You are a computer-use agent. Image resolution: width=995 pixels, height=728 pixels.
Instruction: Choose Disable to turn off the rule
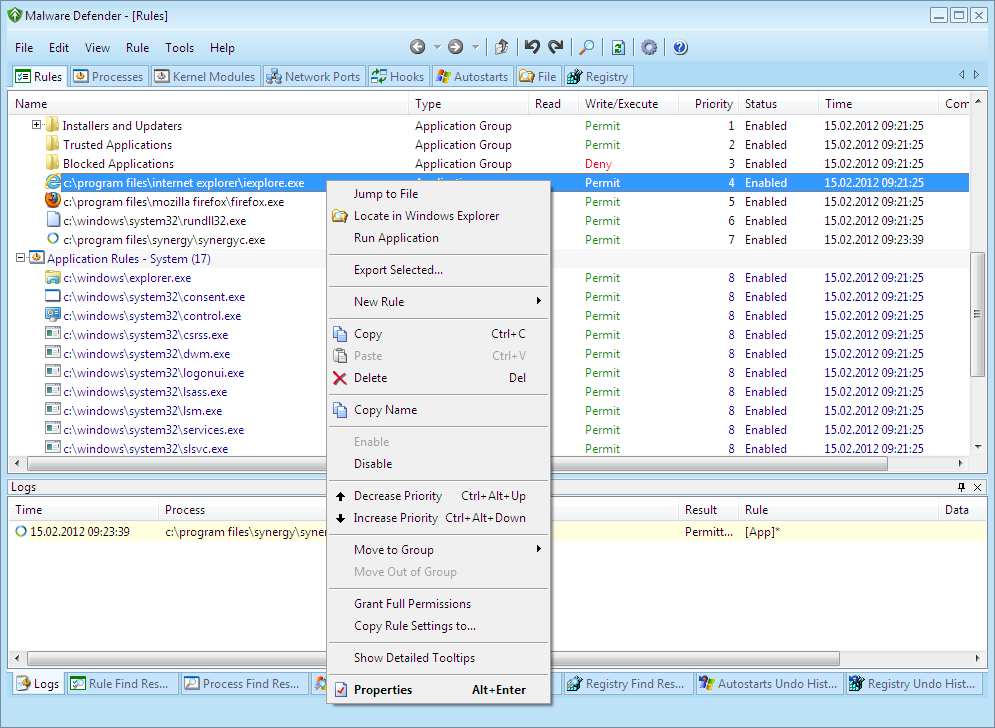click(x=373, y=464)
